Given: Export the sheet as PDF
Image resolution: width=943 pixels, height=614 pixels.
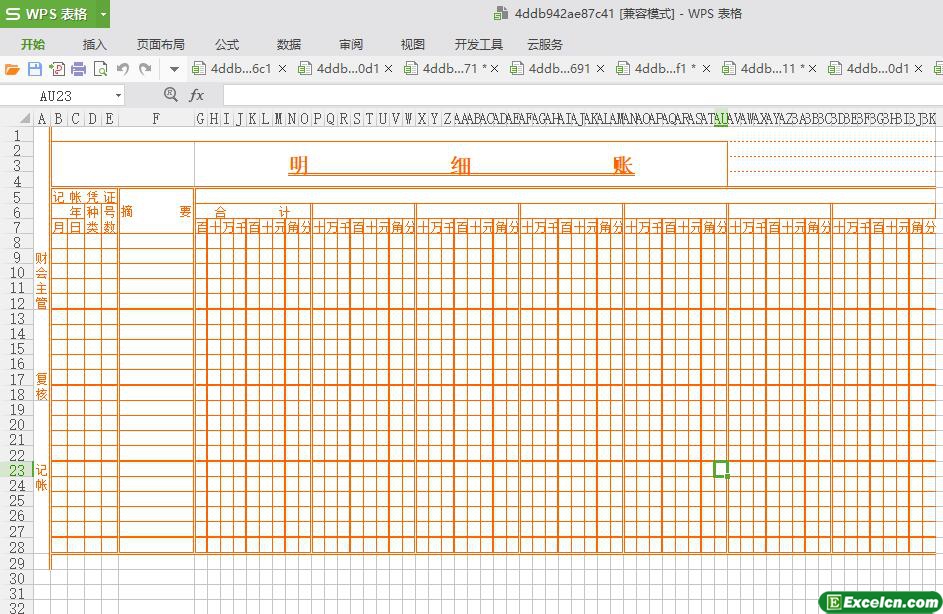Looking at the screenshot, I should click(x=57, y=69).
